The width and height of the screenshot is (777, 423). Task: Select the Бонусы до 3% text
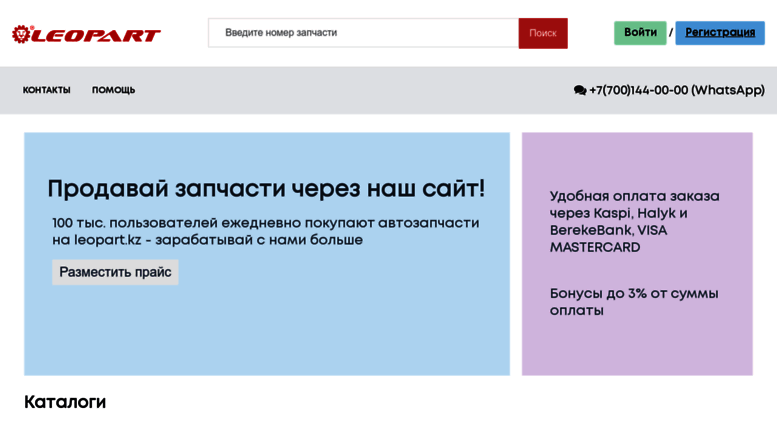tap(634, 302)
